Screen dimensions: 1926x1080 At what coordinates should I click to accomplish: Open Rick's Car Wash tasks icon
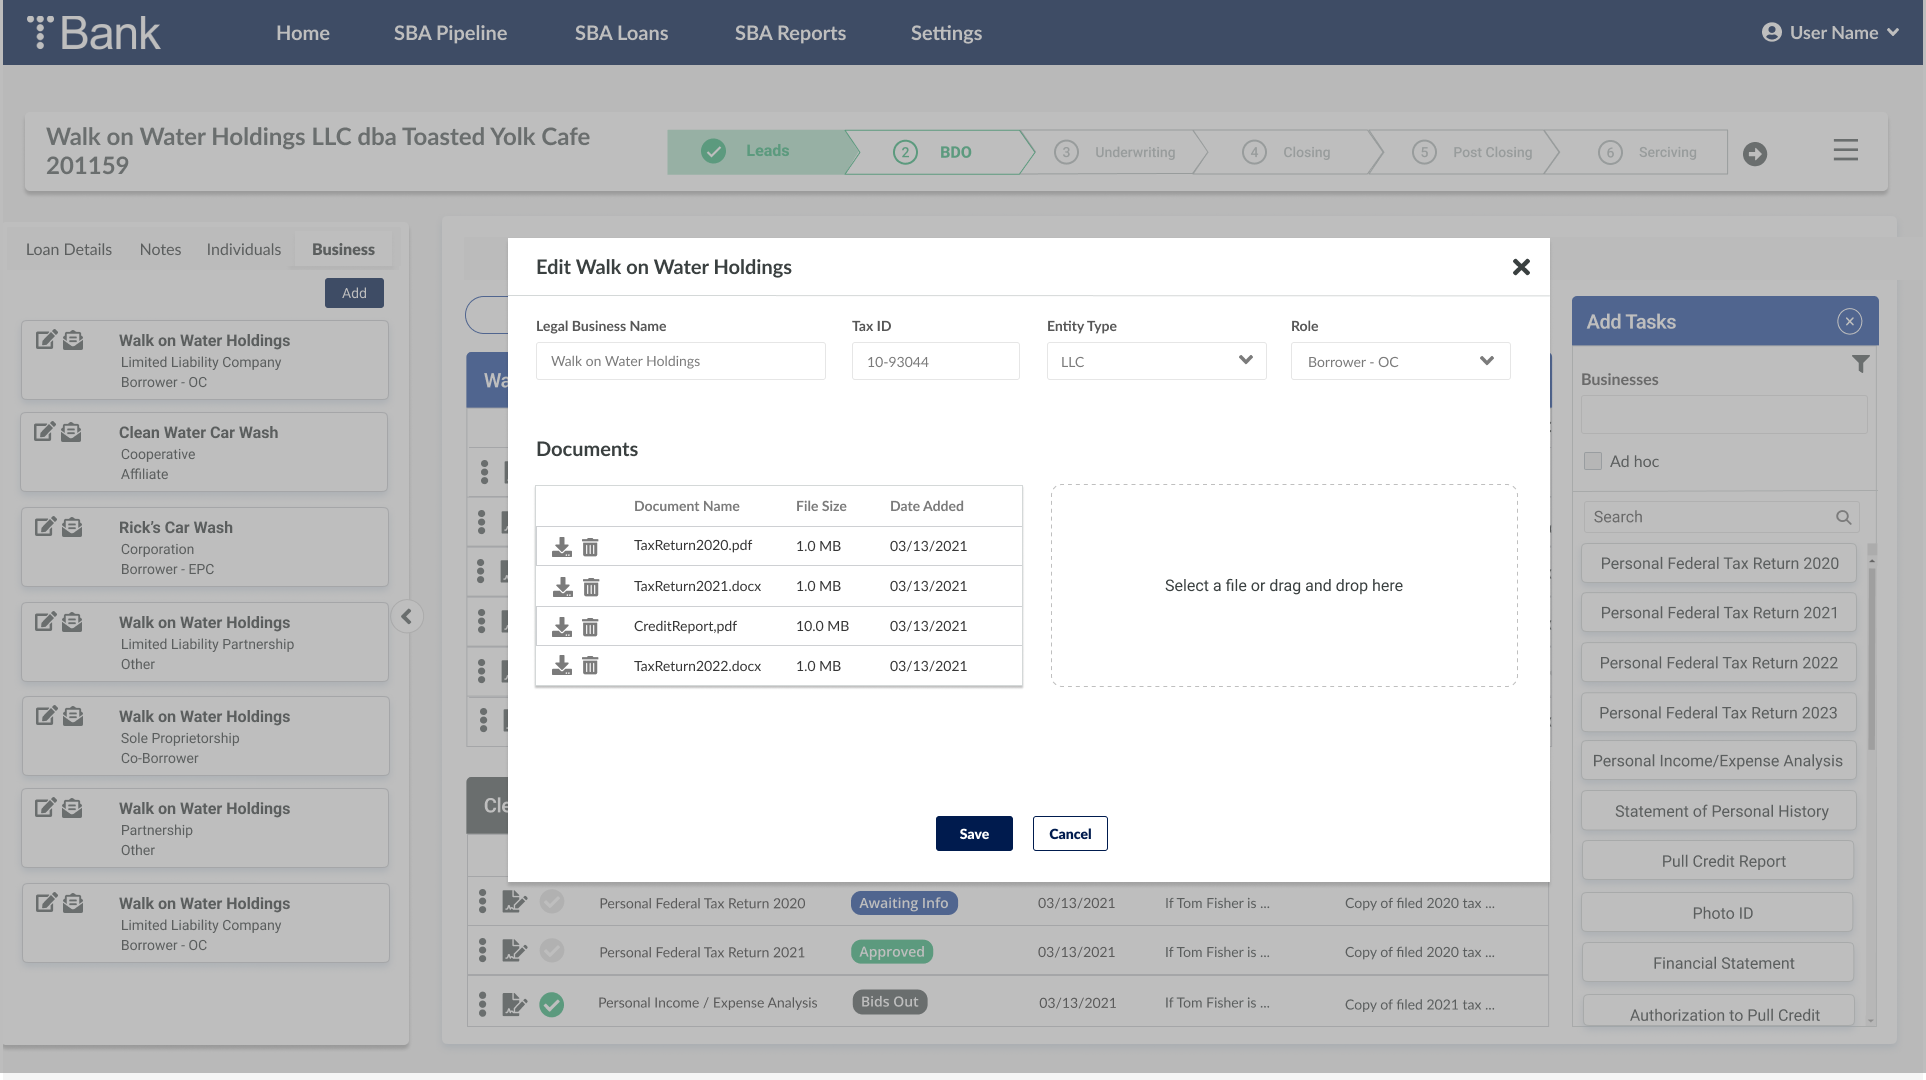point(72,527)
